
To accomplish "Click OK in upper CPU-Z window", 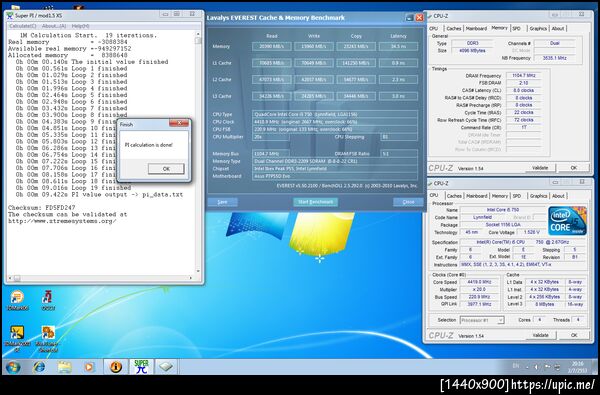I will [574, 168].
